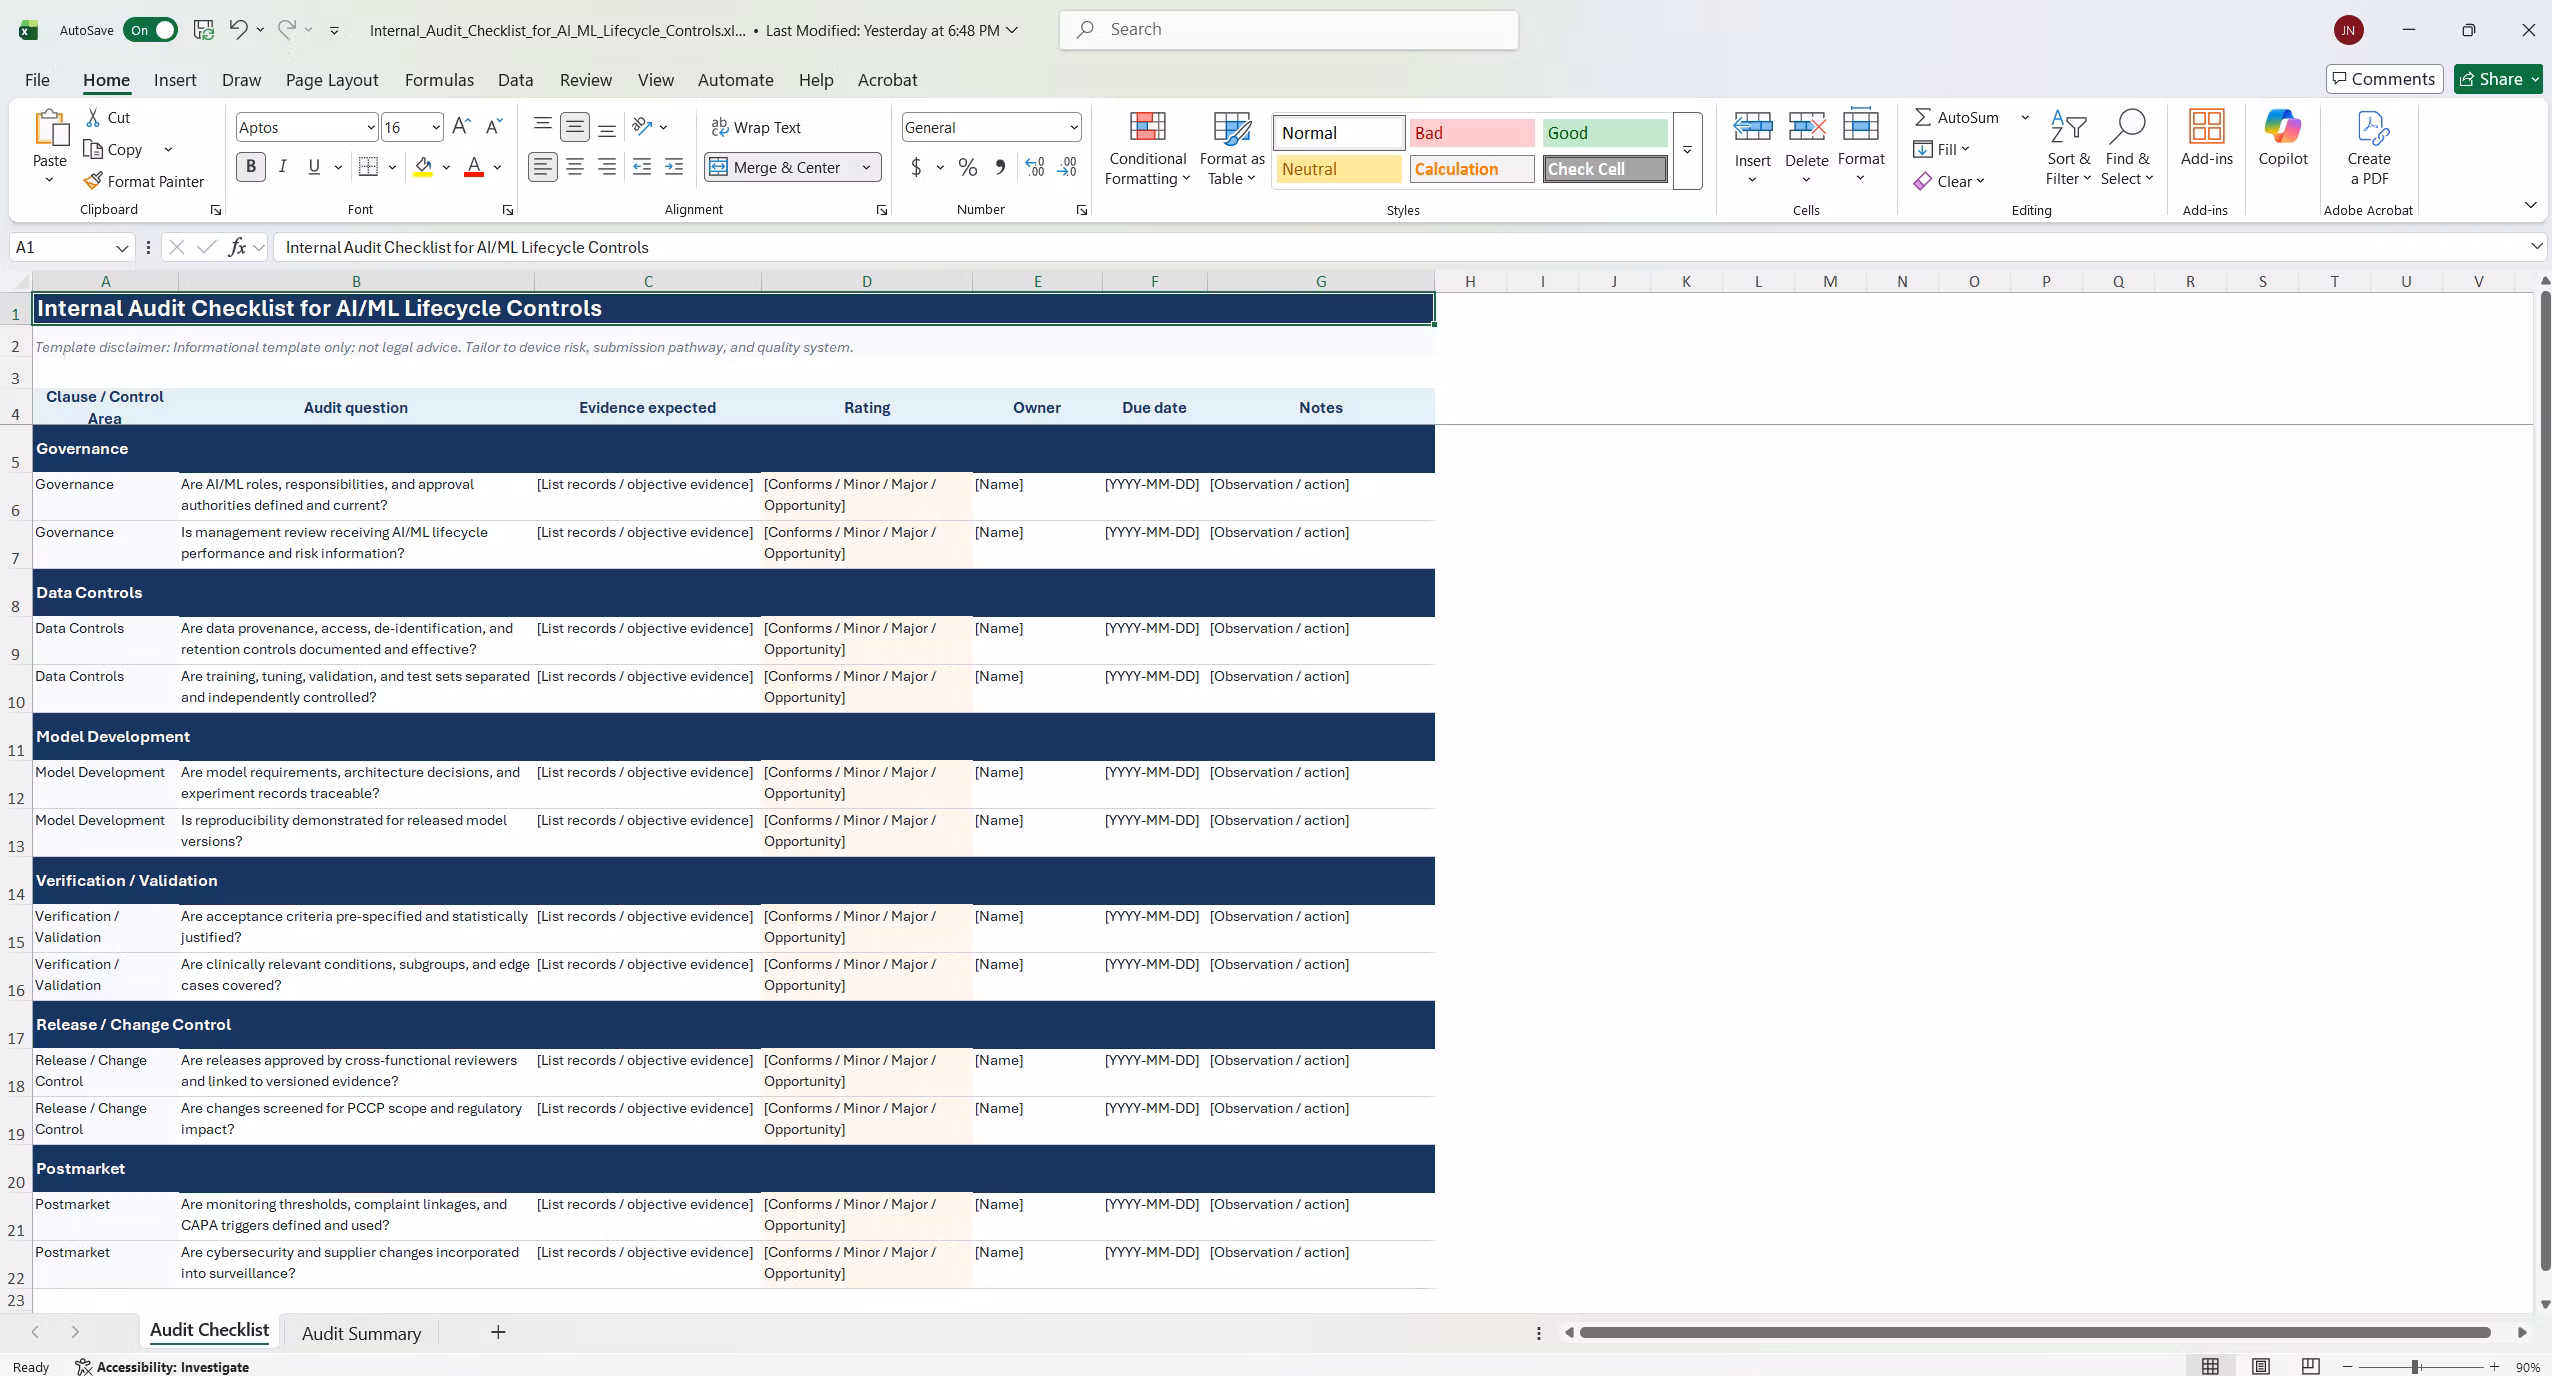
Task: Toggle Align Left button
Action: 543,167
